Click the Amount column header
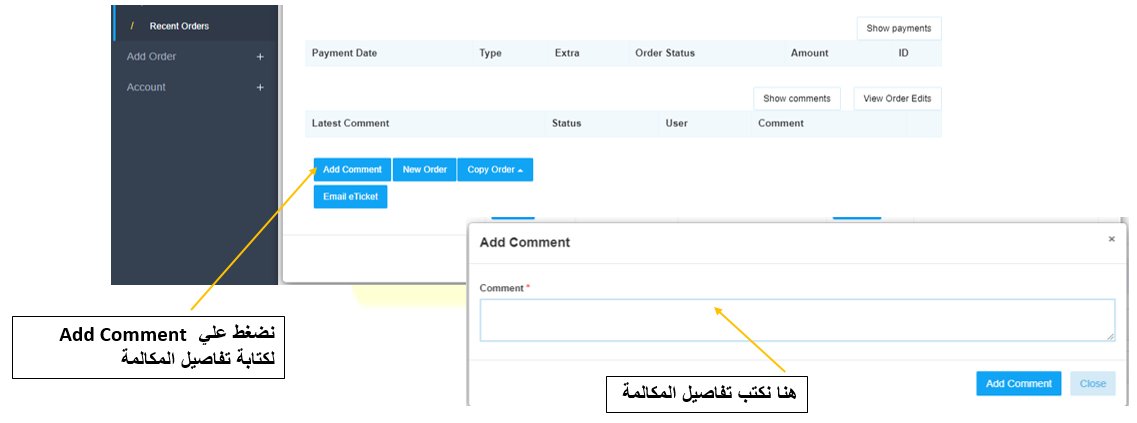This screenshot has height=423, width=1137. pyautogui.click(x=809, y=53)
